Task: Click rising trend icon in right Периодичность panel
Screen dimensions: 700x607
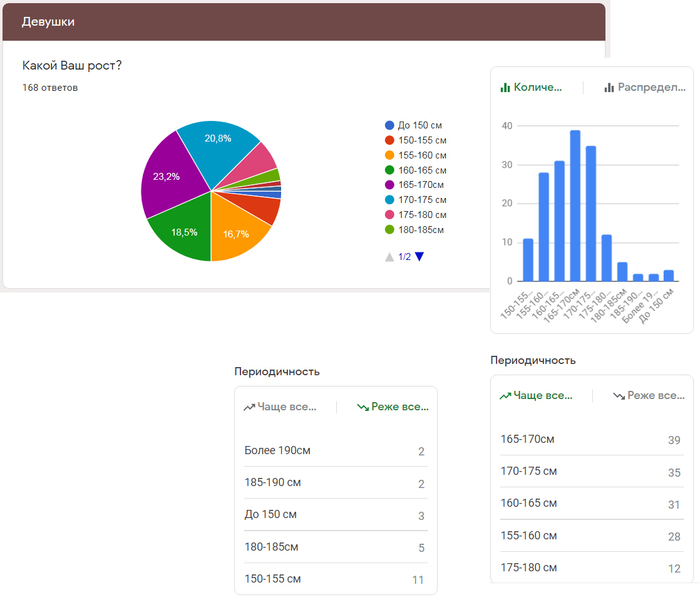Action: (505, 396)
